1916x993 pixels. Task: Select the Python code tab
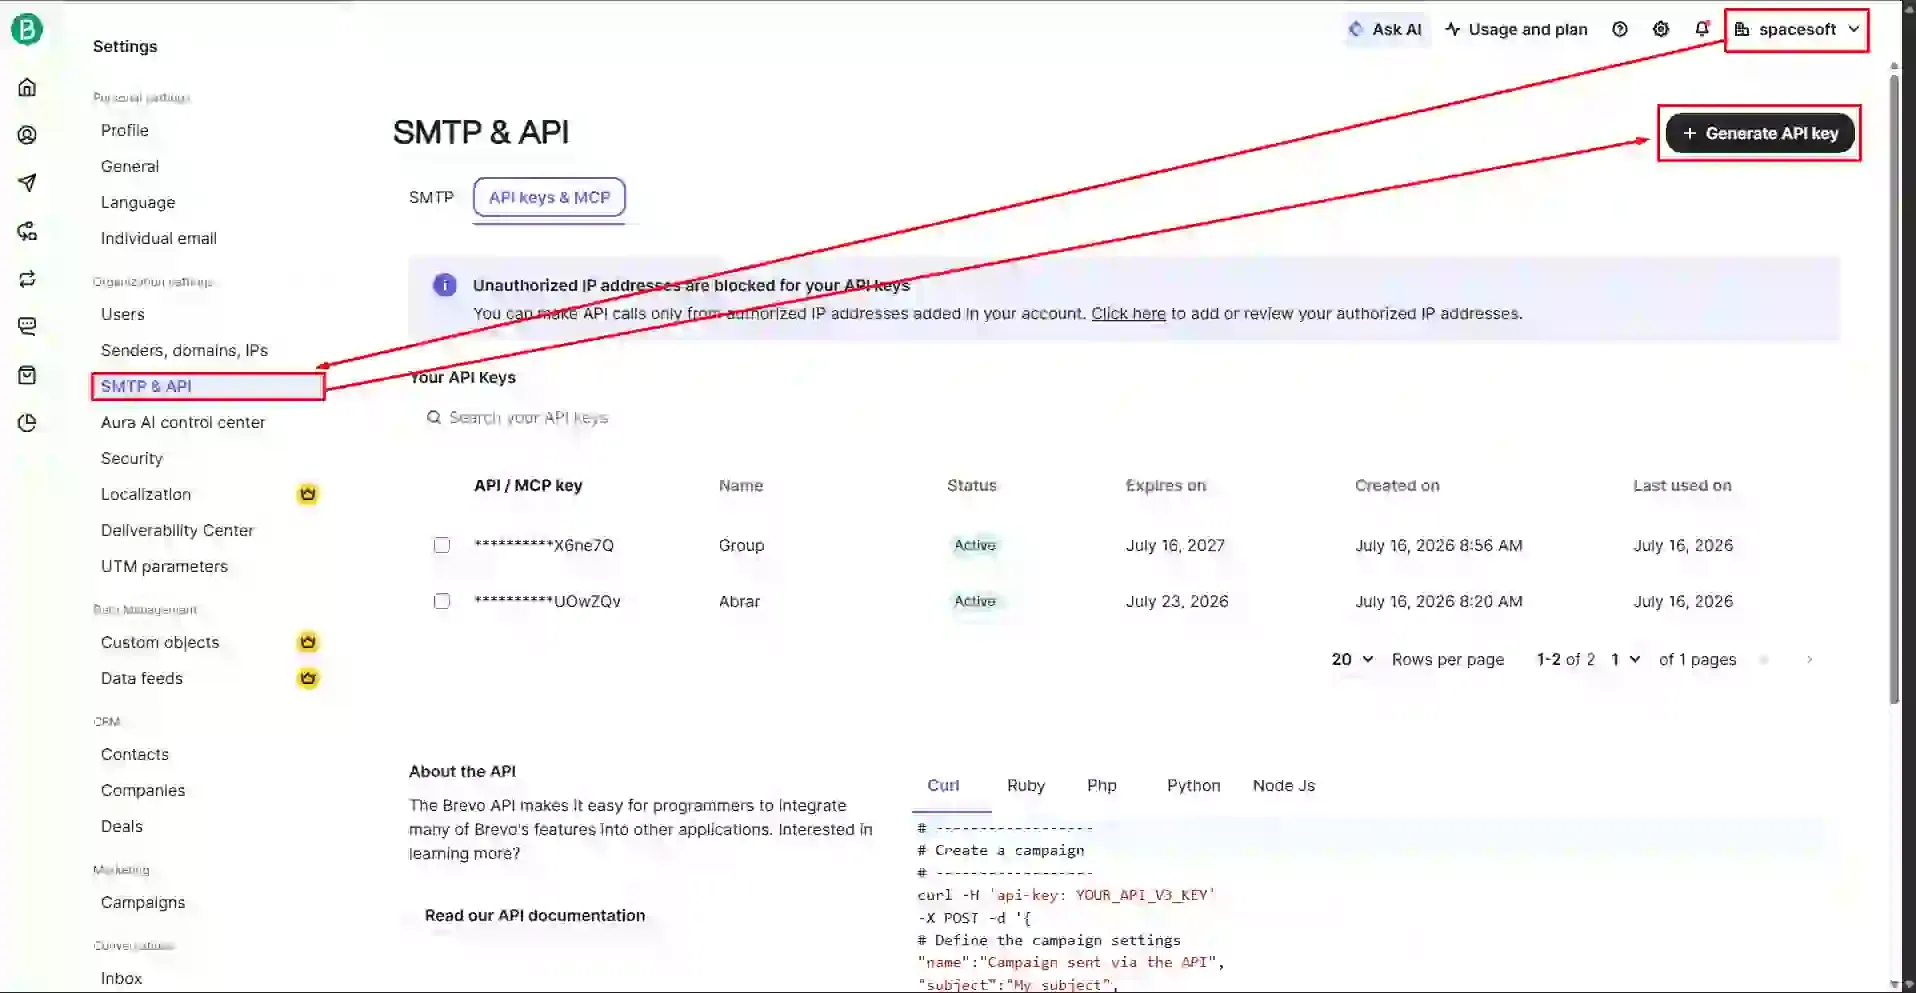coord(1193,785)
